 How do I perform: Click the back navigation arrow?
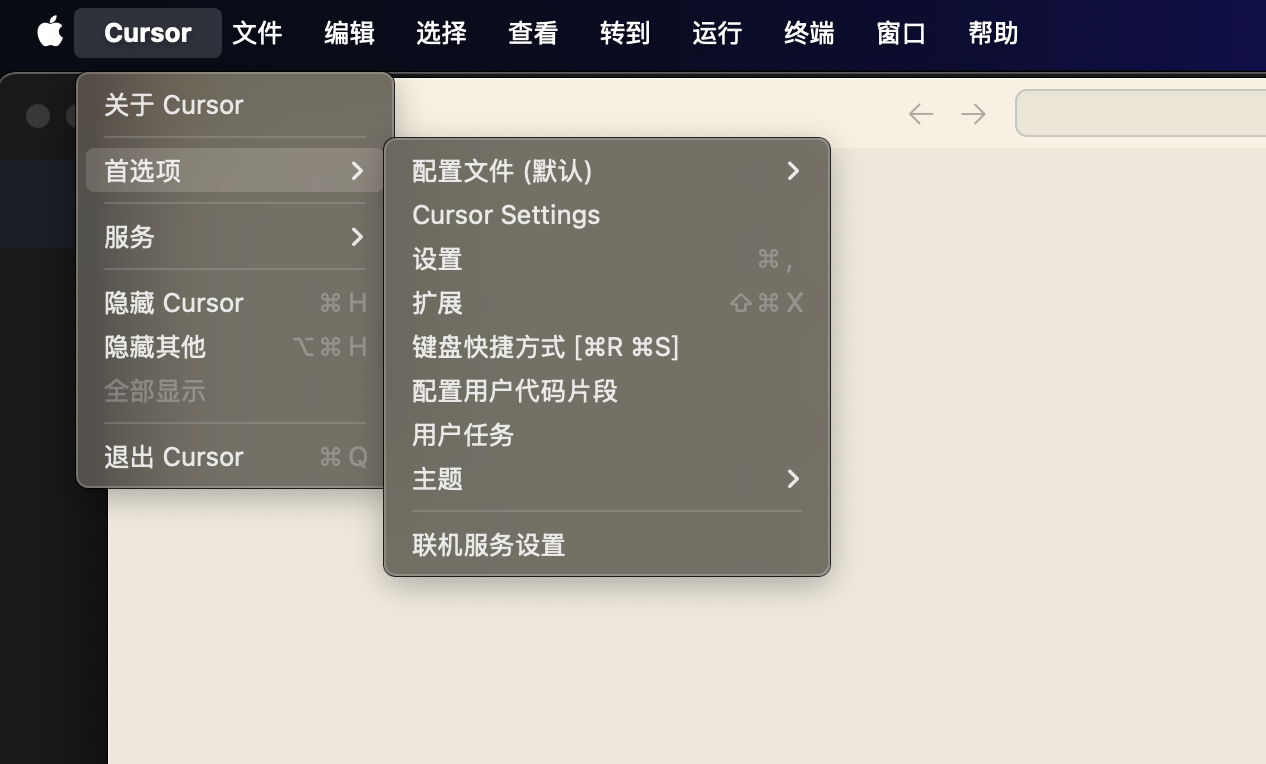pos(921,114)
